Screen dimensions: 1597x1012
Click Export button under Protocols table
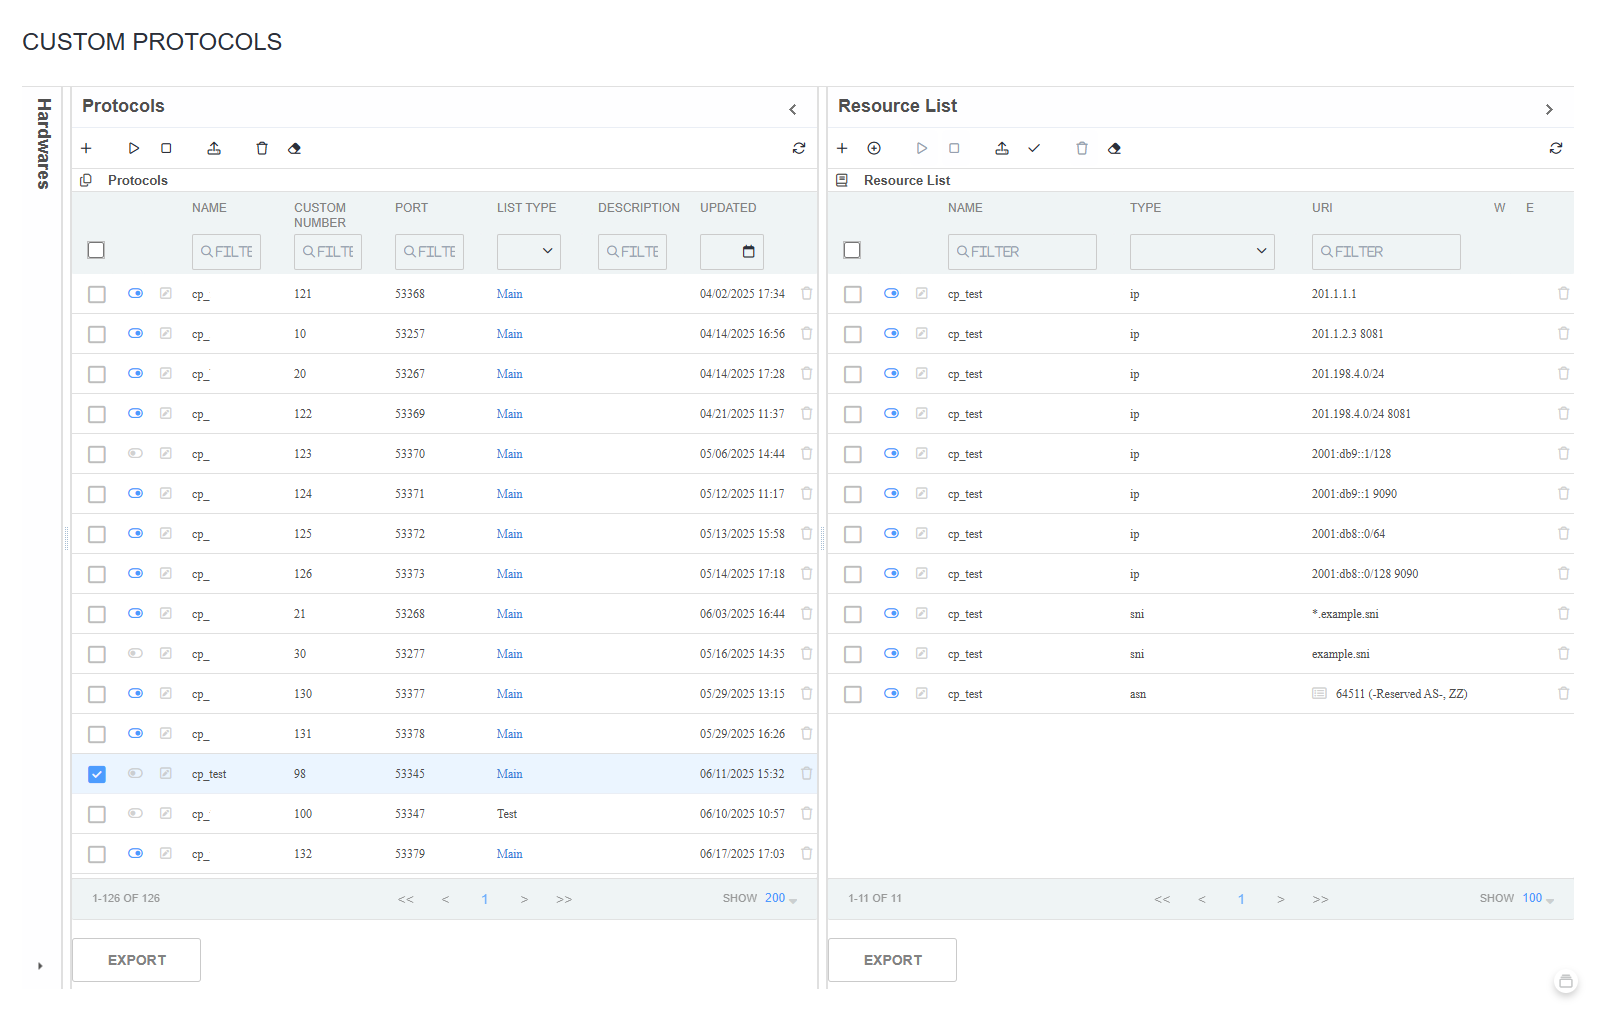coord(137,960)
